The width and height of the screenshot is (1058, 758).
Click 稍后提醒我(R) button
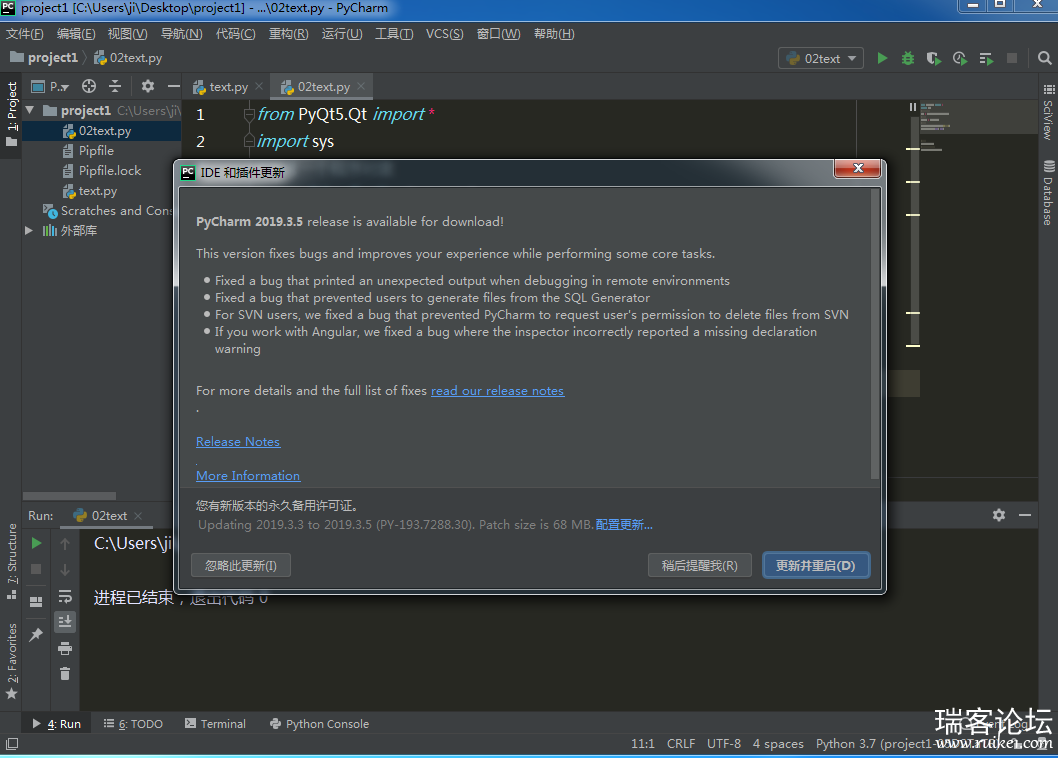[x=700, y=565]
